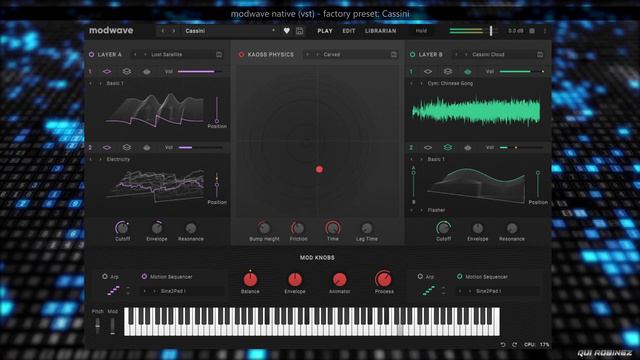Select A/B blend mode for Layer A oscillator 1
This screenshot has height=360, width=640.
(x=127, y=71)
